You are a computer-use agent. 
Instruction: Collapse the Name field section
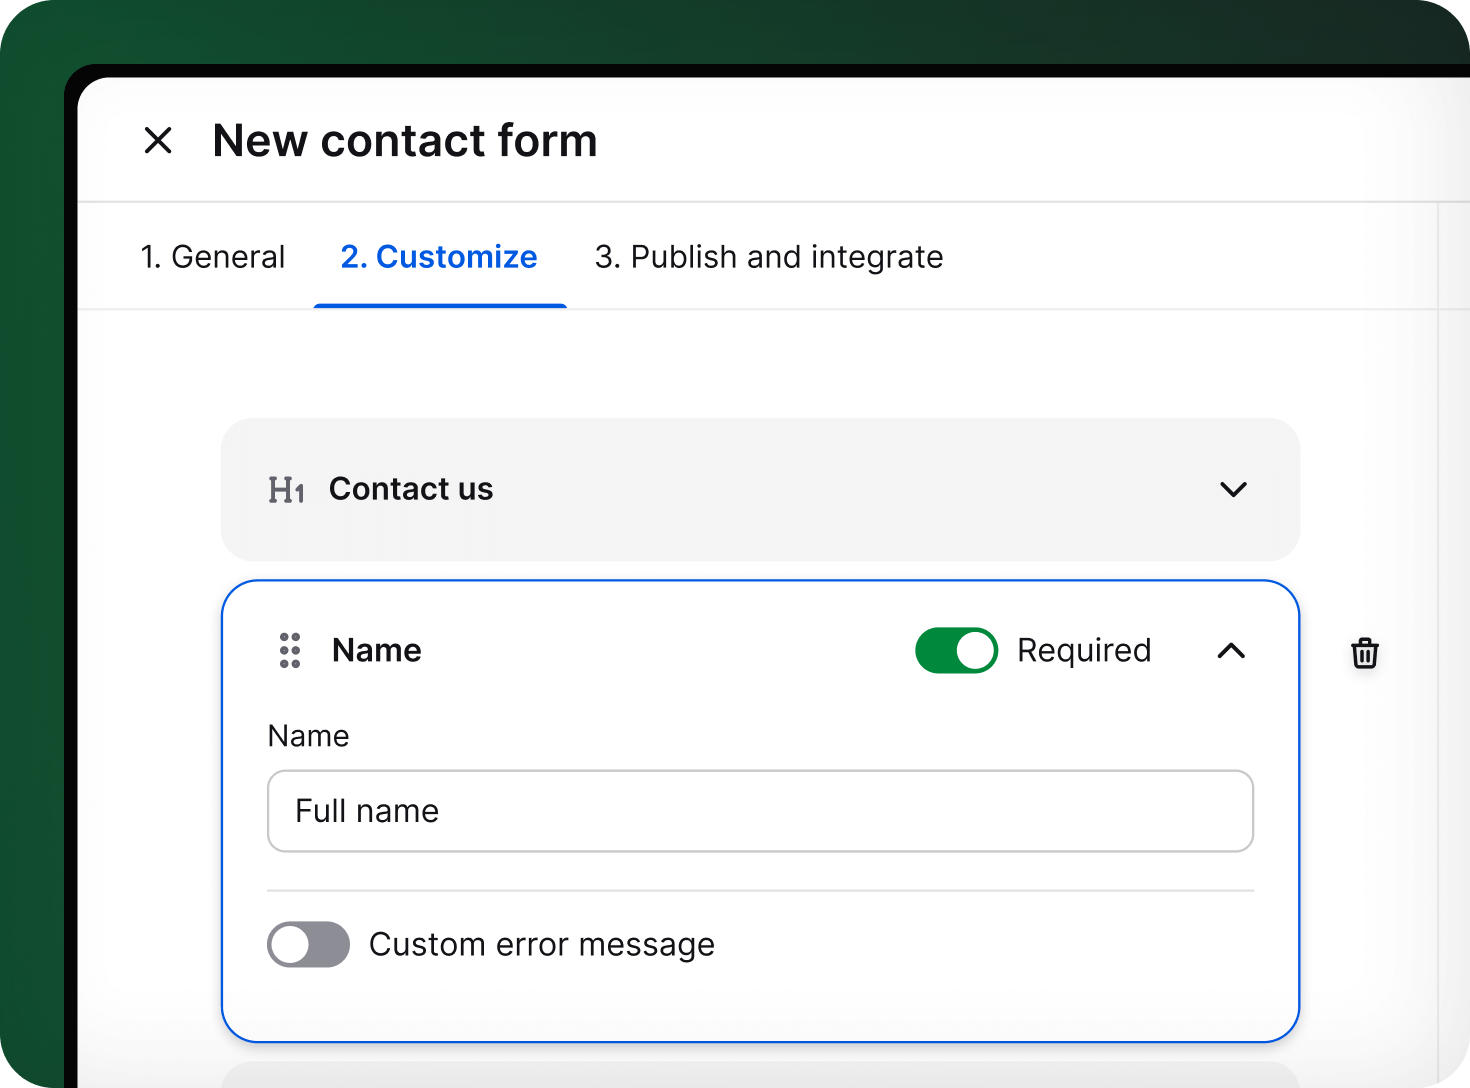(1231, 651)
